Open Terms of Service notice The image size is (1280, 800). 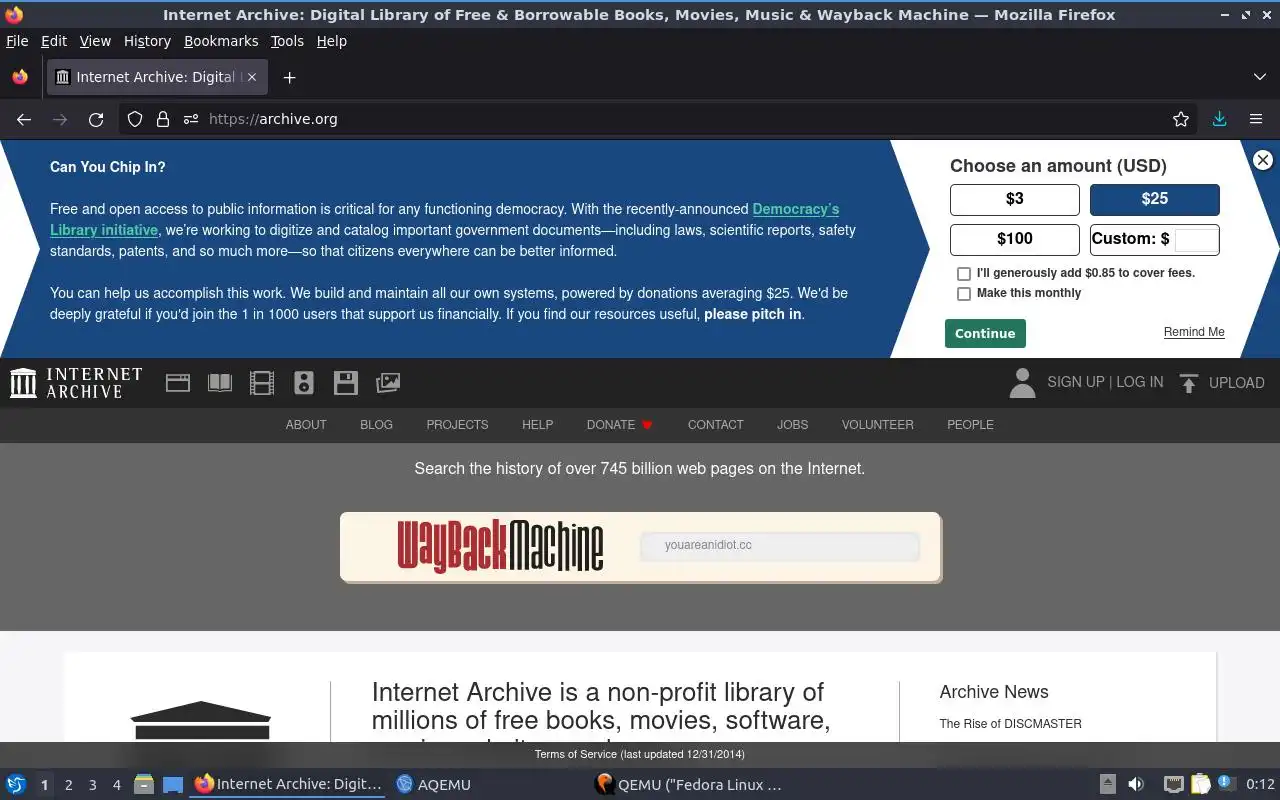coord(640,754)
